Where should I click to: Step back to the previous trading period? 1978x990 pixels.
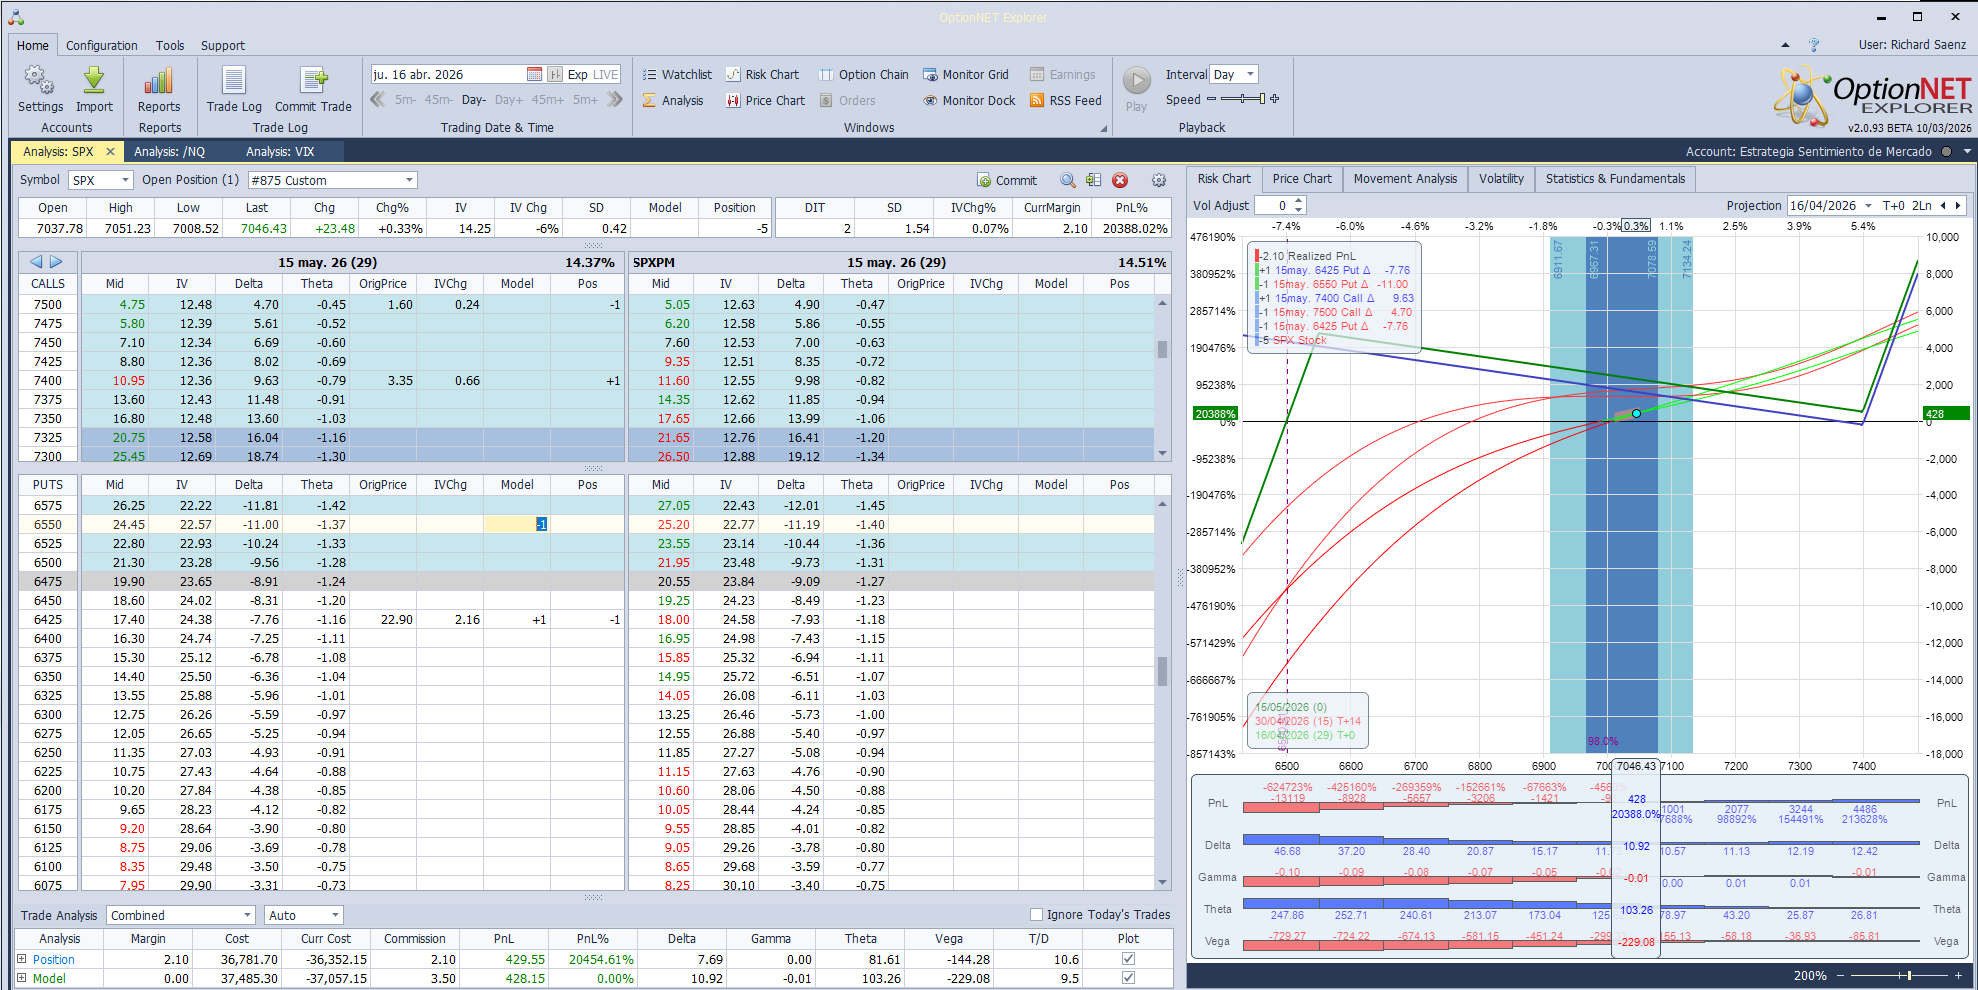378,99
